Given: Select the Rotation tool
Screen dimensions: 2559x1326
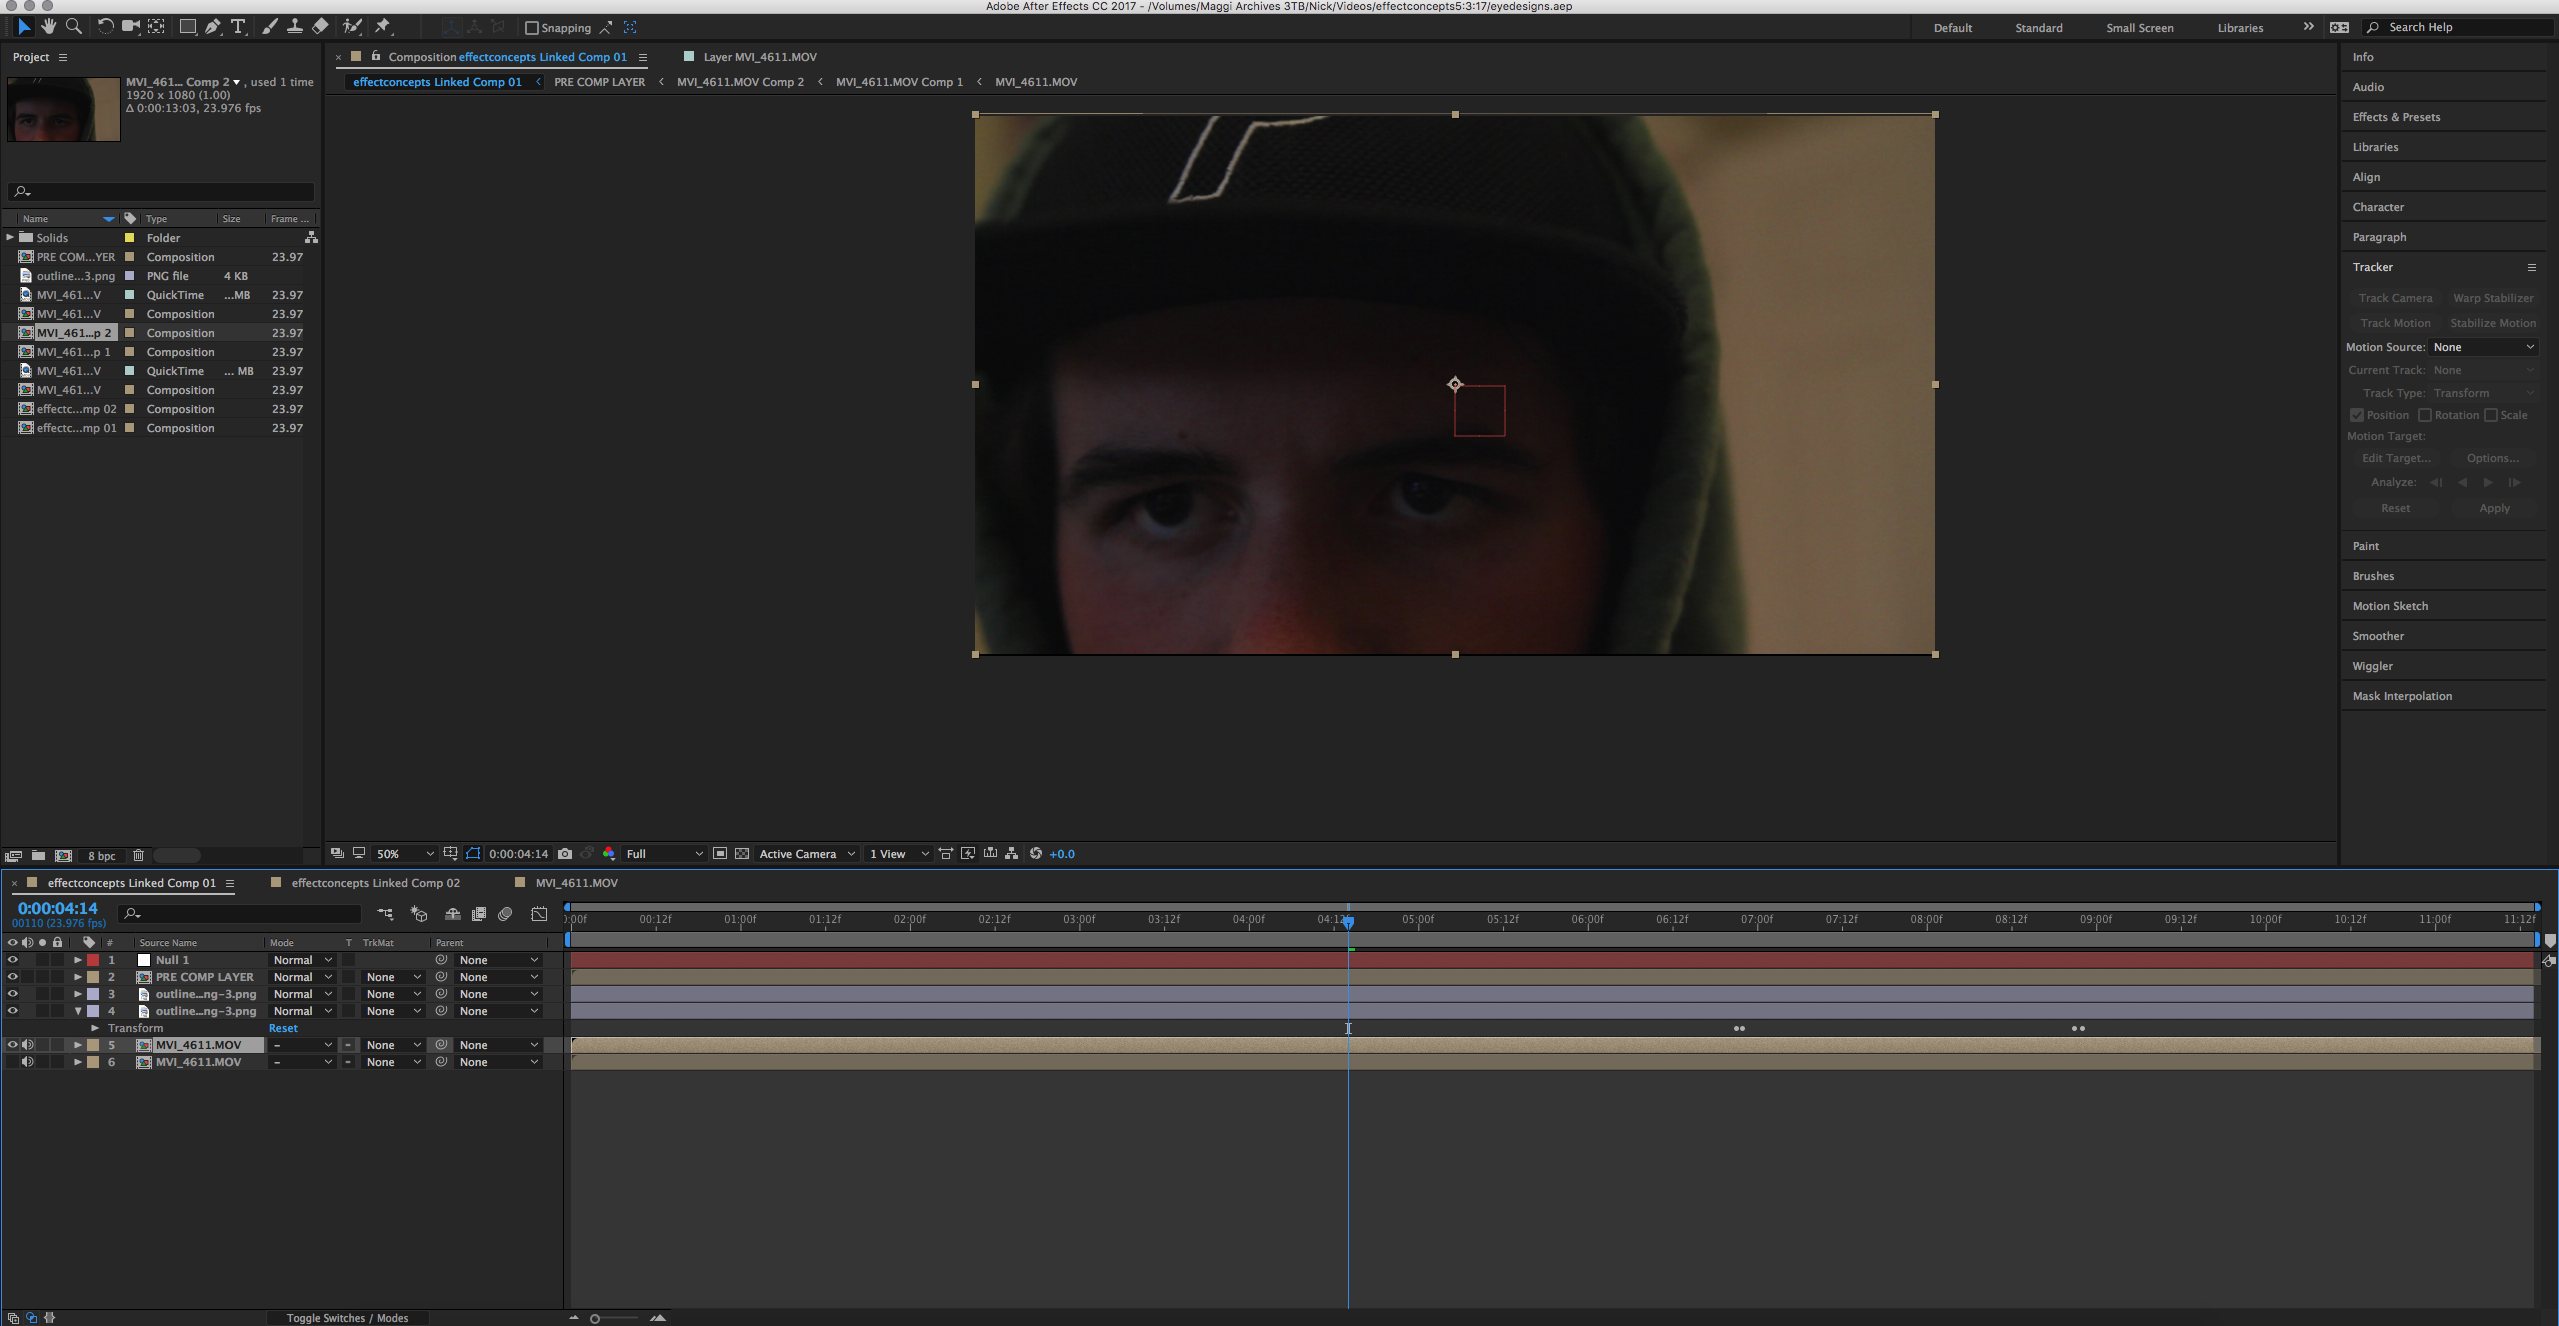Looking at the screenshot, I should pyautogui.click(x=105, y=27).
